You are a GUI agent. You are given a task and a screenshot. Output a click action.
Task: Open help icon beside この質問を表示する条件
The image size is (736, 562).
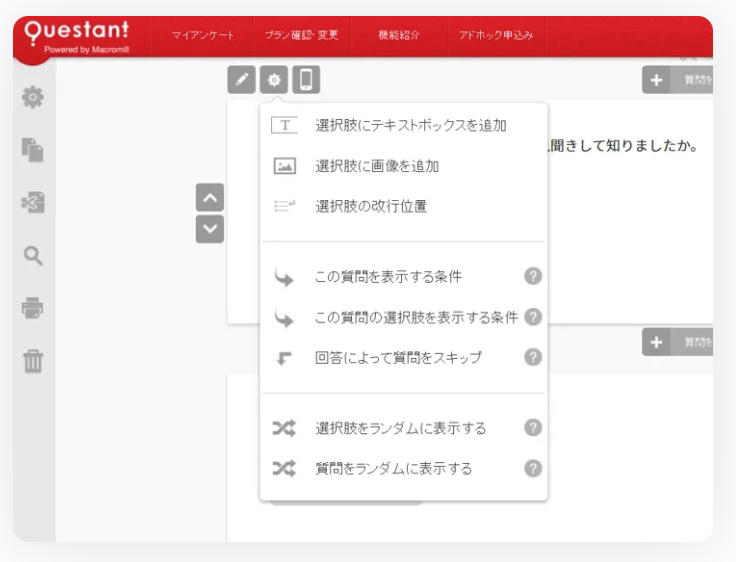coord(533,276)
